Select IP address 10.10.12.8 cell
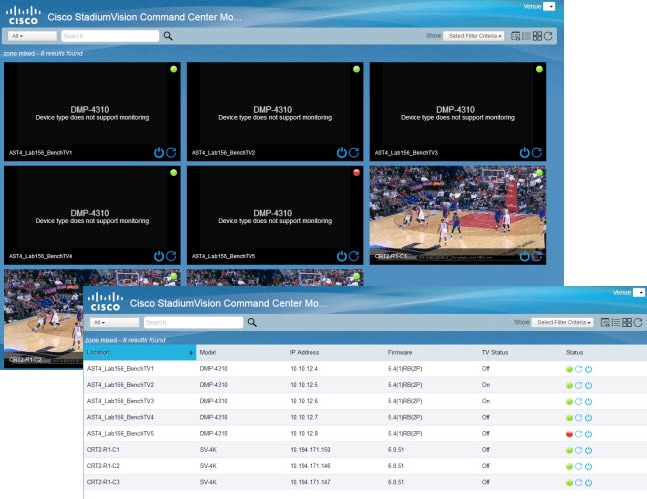This screenshot has height=499, width=647. pos(304,433)
